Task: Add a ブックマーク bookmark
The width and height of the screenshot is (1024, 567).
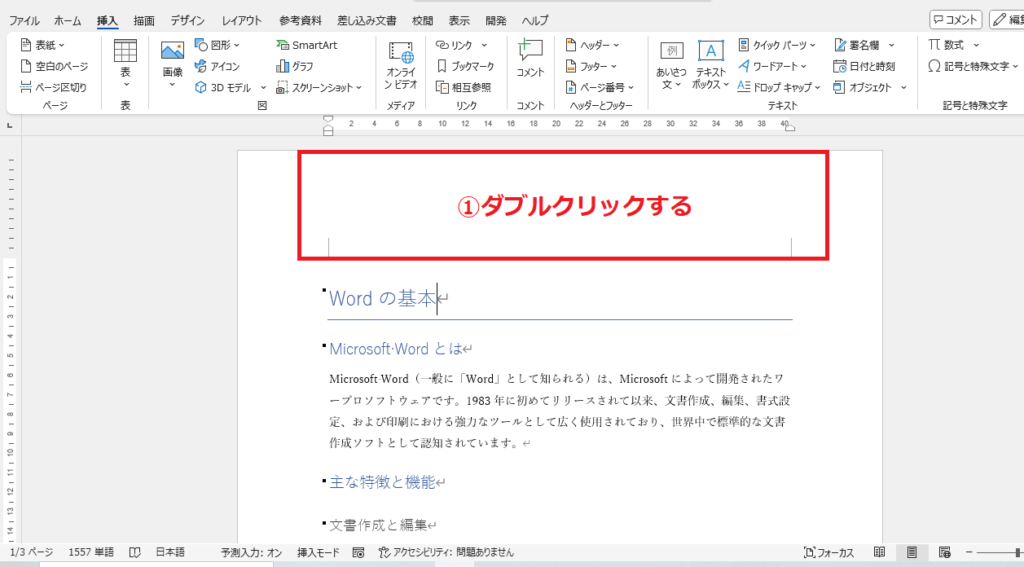Action: click(466, 66)
